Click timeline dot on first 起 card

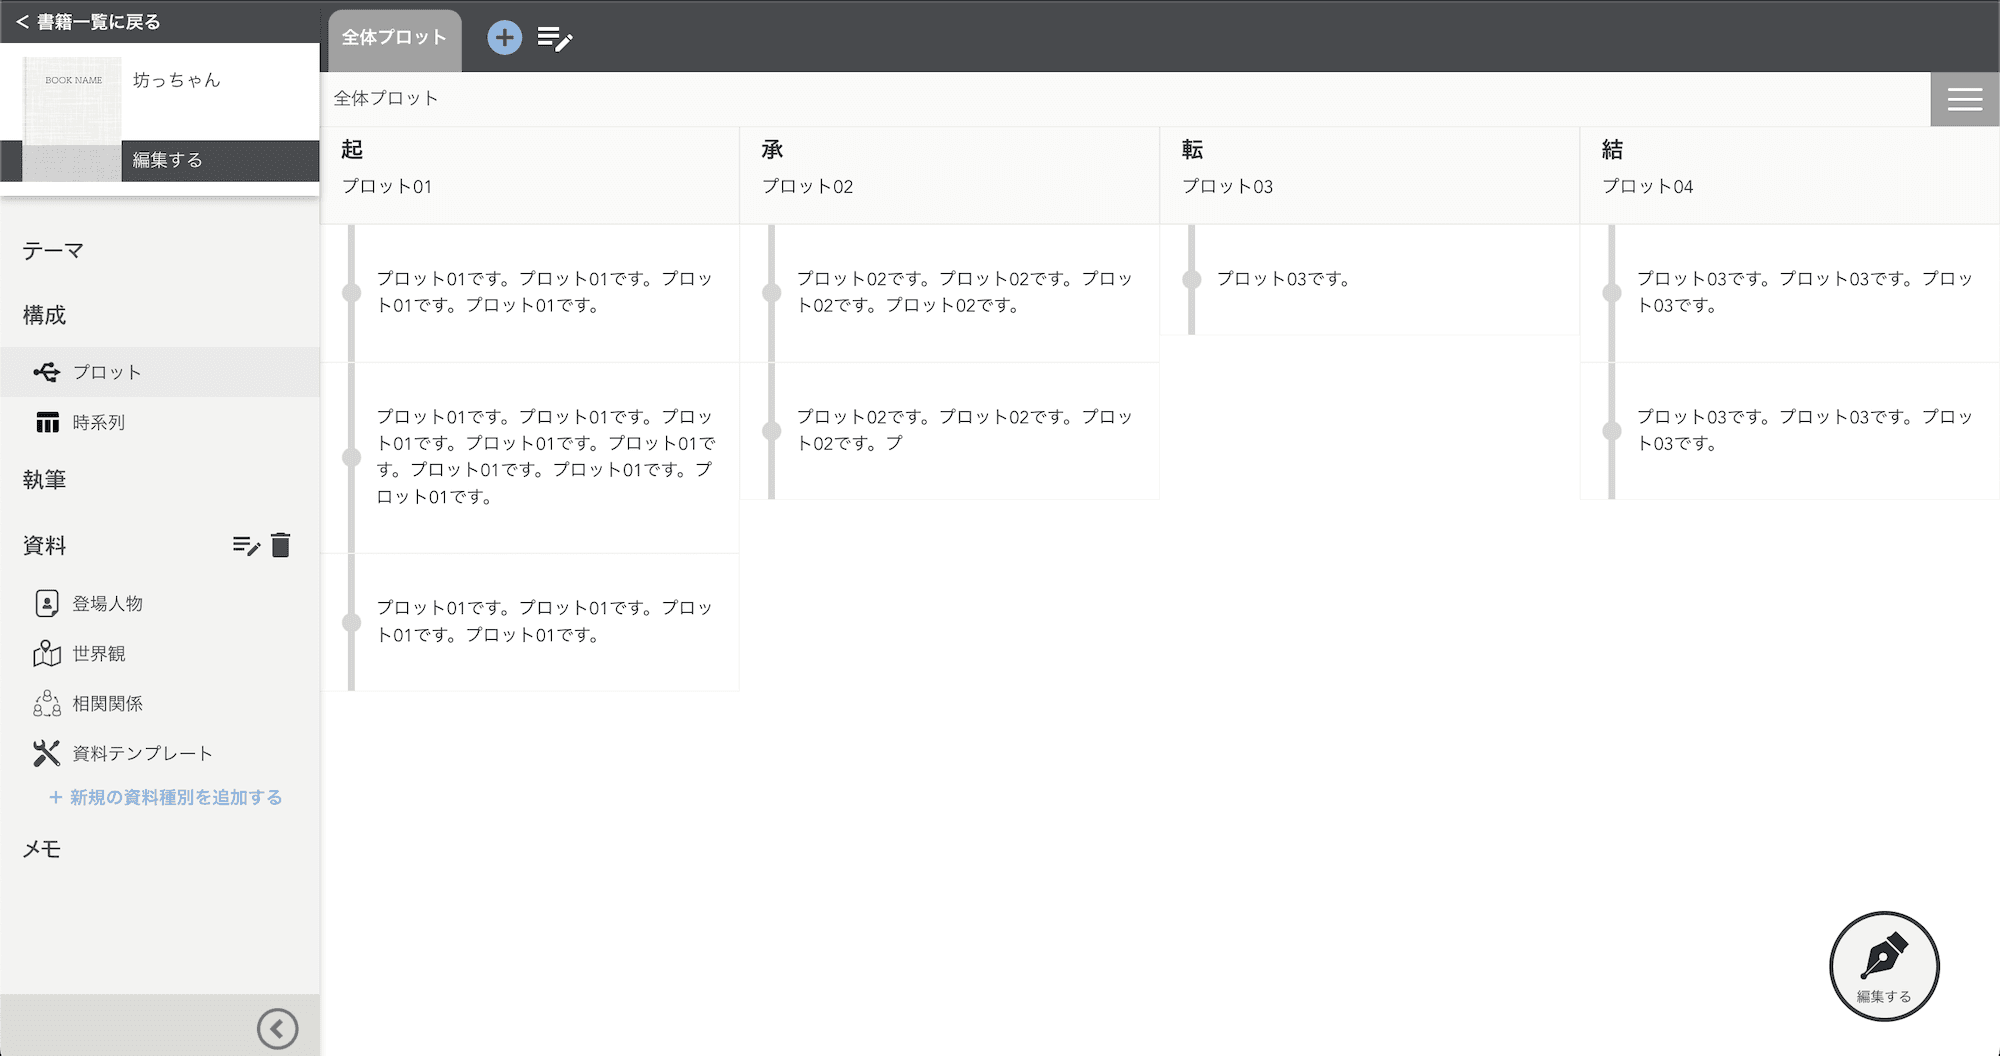pos(351,293)
